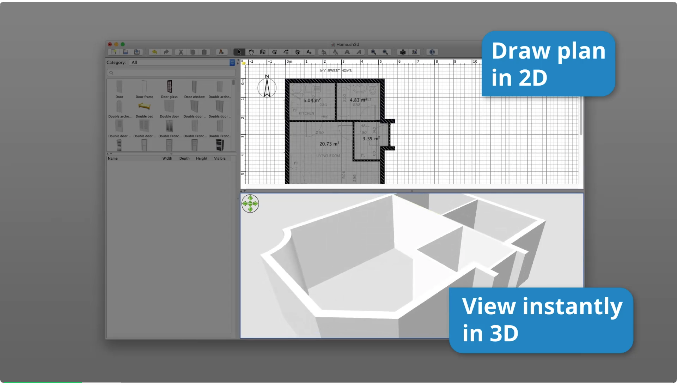Screen dimensions: 678x385
Task: Select the Double bed furniture thumbnail
Action: tap(144, 109)
